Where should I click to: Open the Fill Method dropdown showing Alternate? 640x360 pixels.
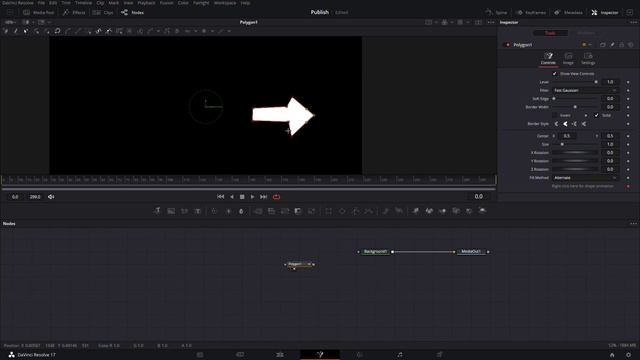(x=585, y=178)
